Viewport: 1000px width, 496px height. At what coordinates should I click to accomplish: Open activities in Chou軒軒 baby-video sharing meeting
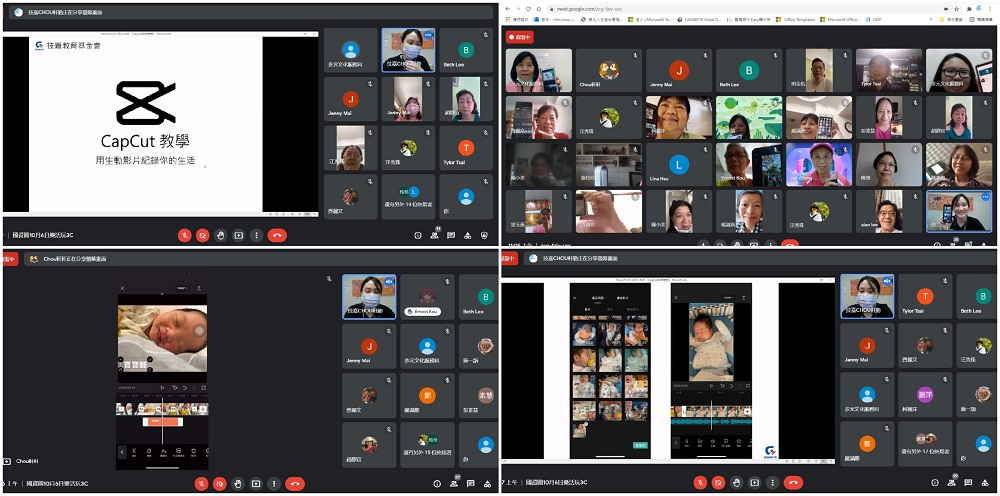click(x=487, y=484)
